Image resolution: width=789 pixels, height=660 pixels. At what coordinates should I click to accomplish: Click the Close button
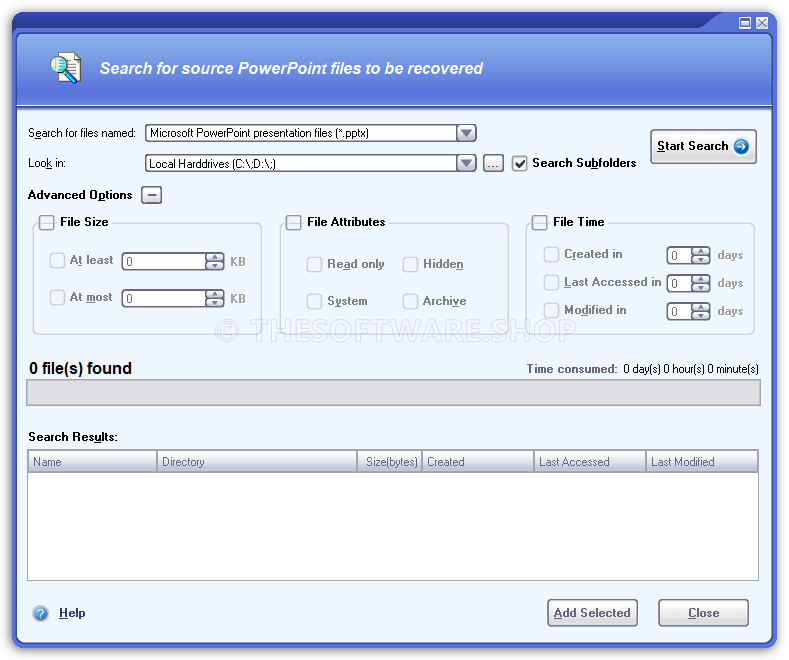[x=703, y=613]
